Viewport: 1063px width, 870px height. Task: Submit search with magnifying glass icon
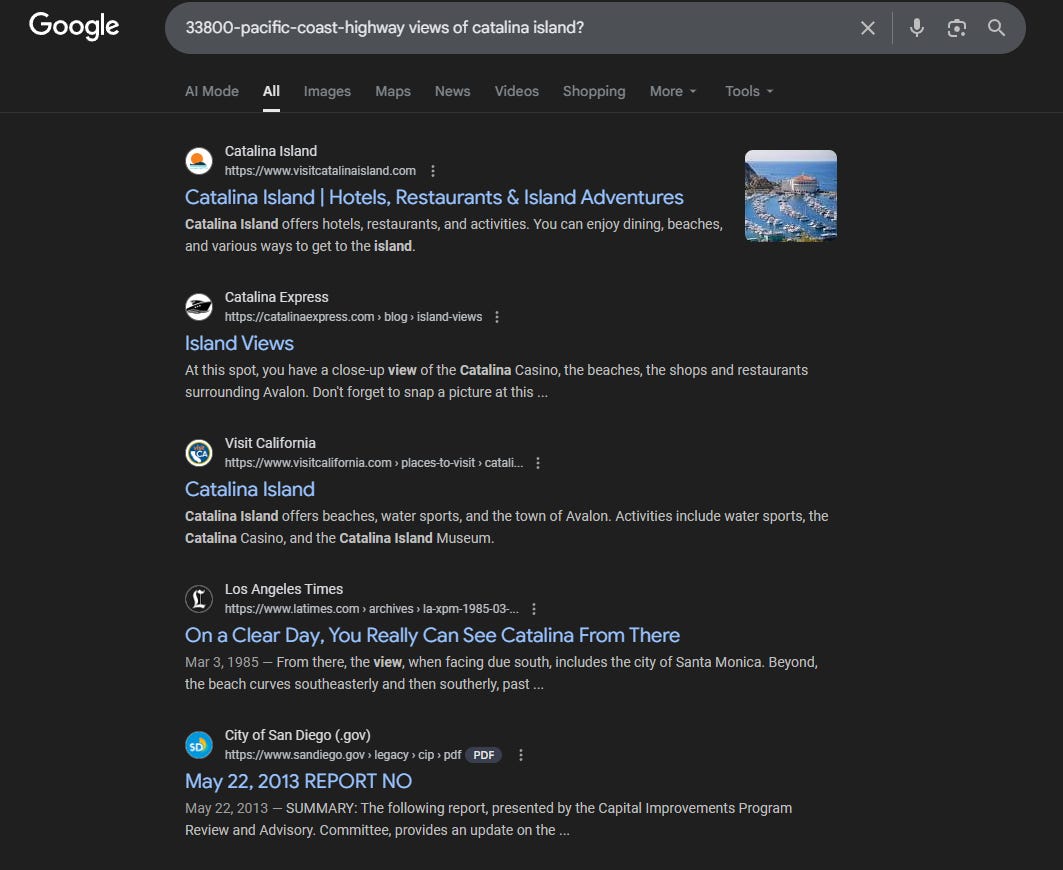996,28
